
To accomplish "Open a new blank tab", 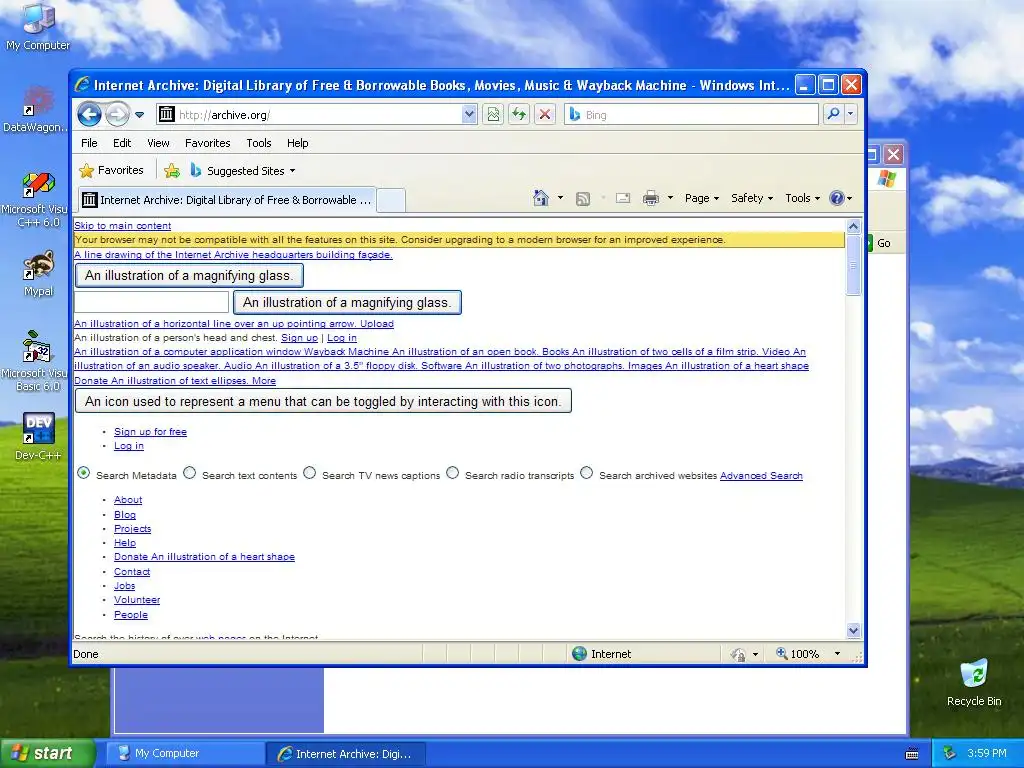I will coord(391,200).
